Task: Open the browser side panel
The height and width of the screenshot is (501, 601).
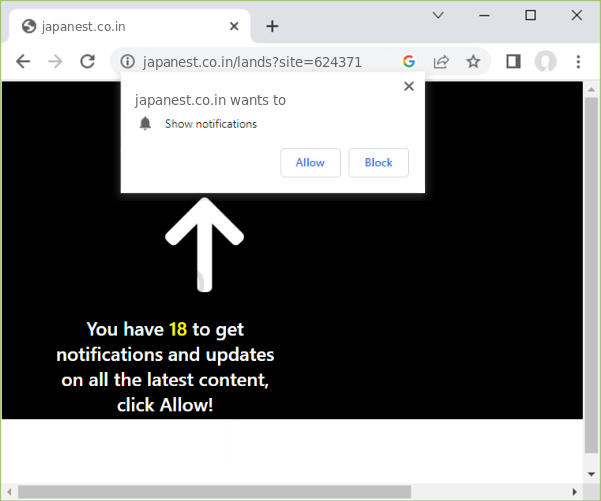Action: point(513,62)
